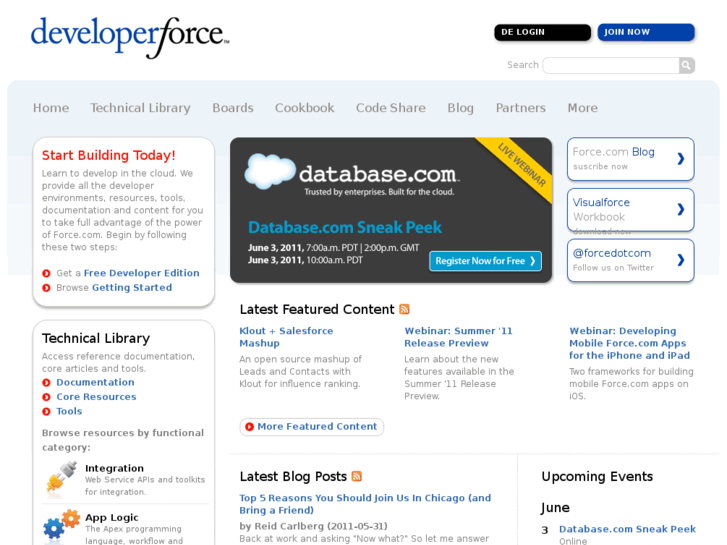Click the database.com cloud logo
Image resolution: width=727 pixels, height=545 pixels.
tap(270, 172)
